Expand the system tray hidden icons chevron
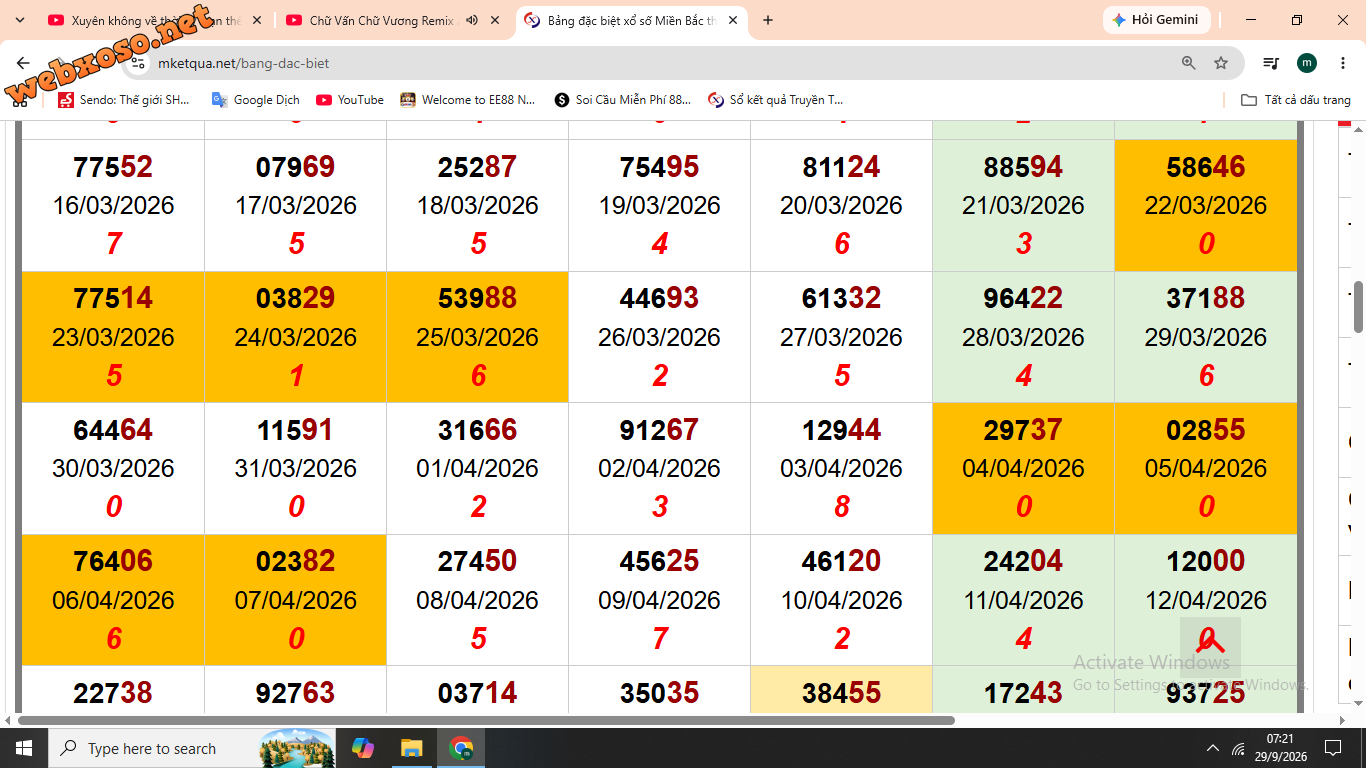The width and height of the screenshot is (1366, 768). pyautogui.click(x=1213, y=748)
